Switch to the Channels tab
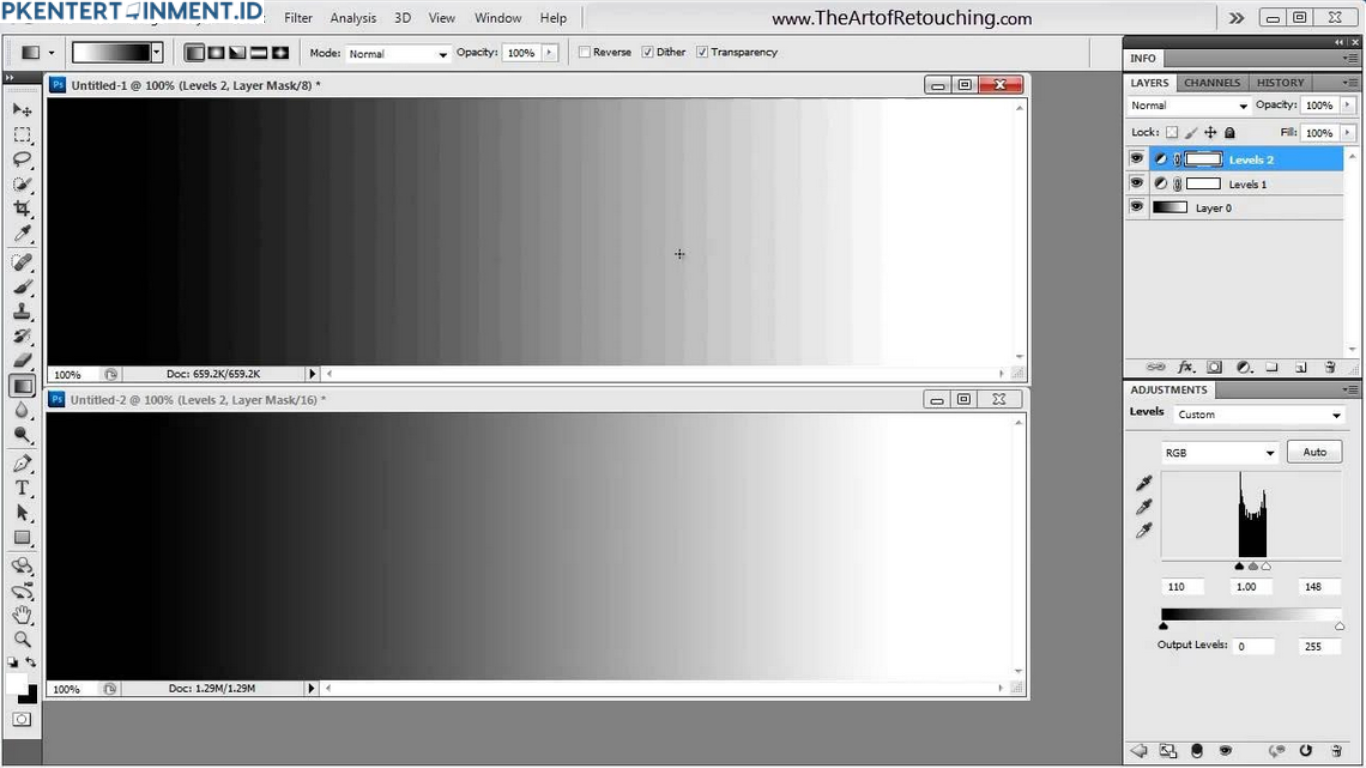Screen dimensions: 1366x768 [x=1212, y=83]
